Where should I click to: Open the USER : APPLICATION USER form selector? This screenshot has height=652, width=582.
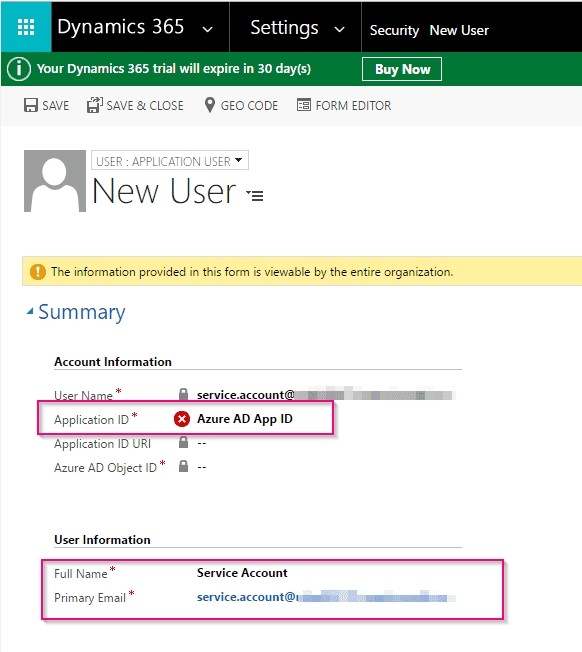click(170, 160)
